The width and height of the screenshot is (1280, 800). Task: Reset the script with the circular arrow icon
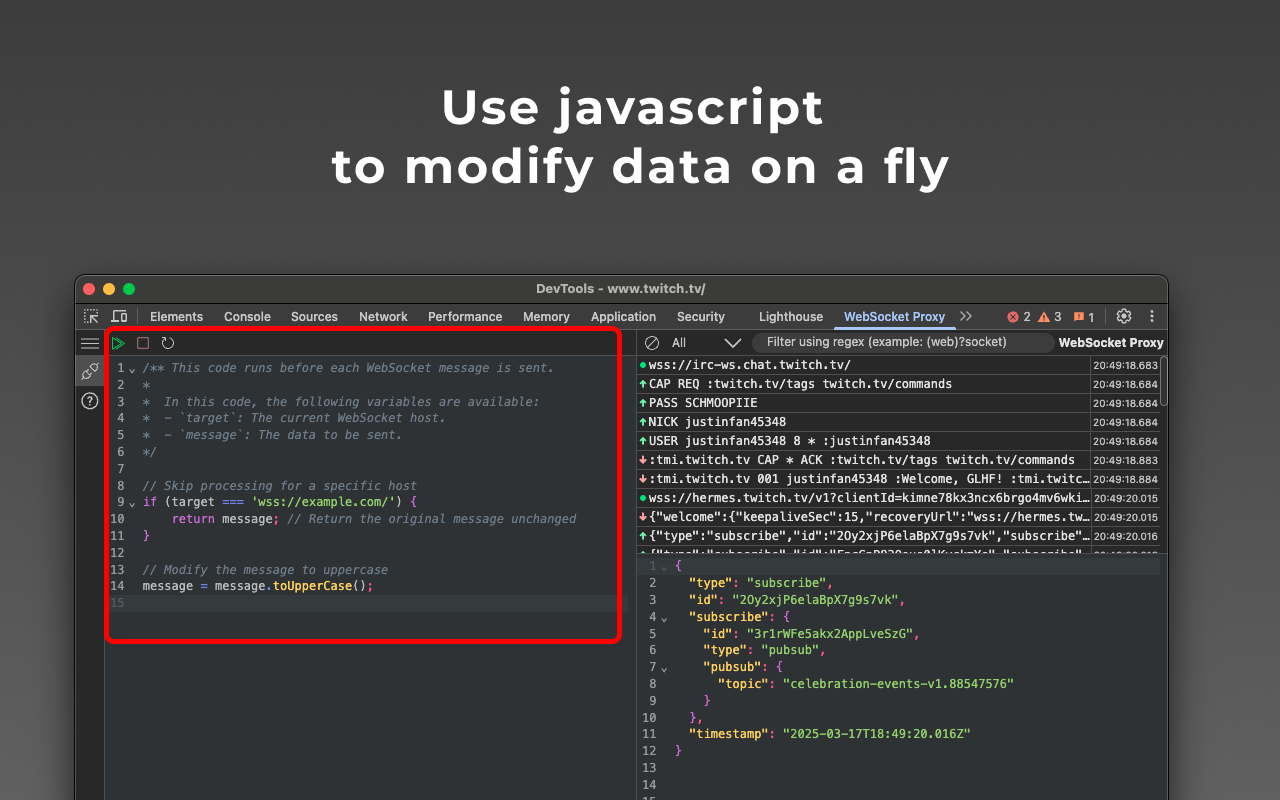(x=168, y=343)
